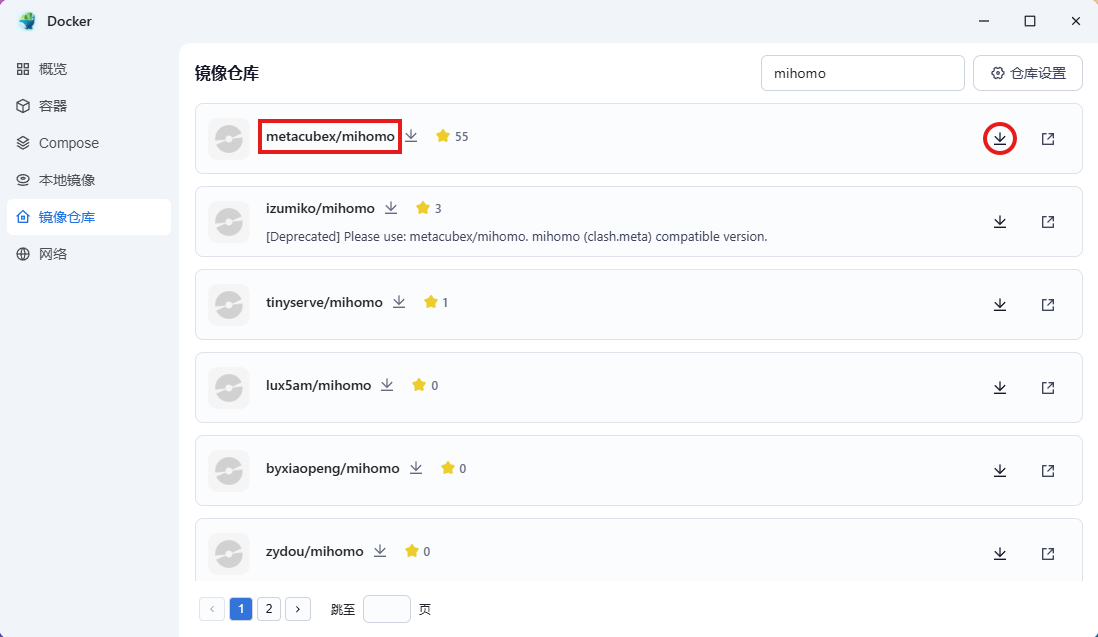The height and width of the screenshot is (637, 1098).
Task: Download the zydou/mihomo image
Action: (x=999, y=554)
